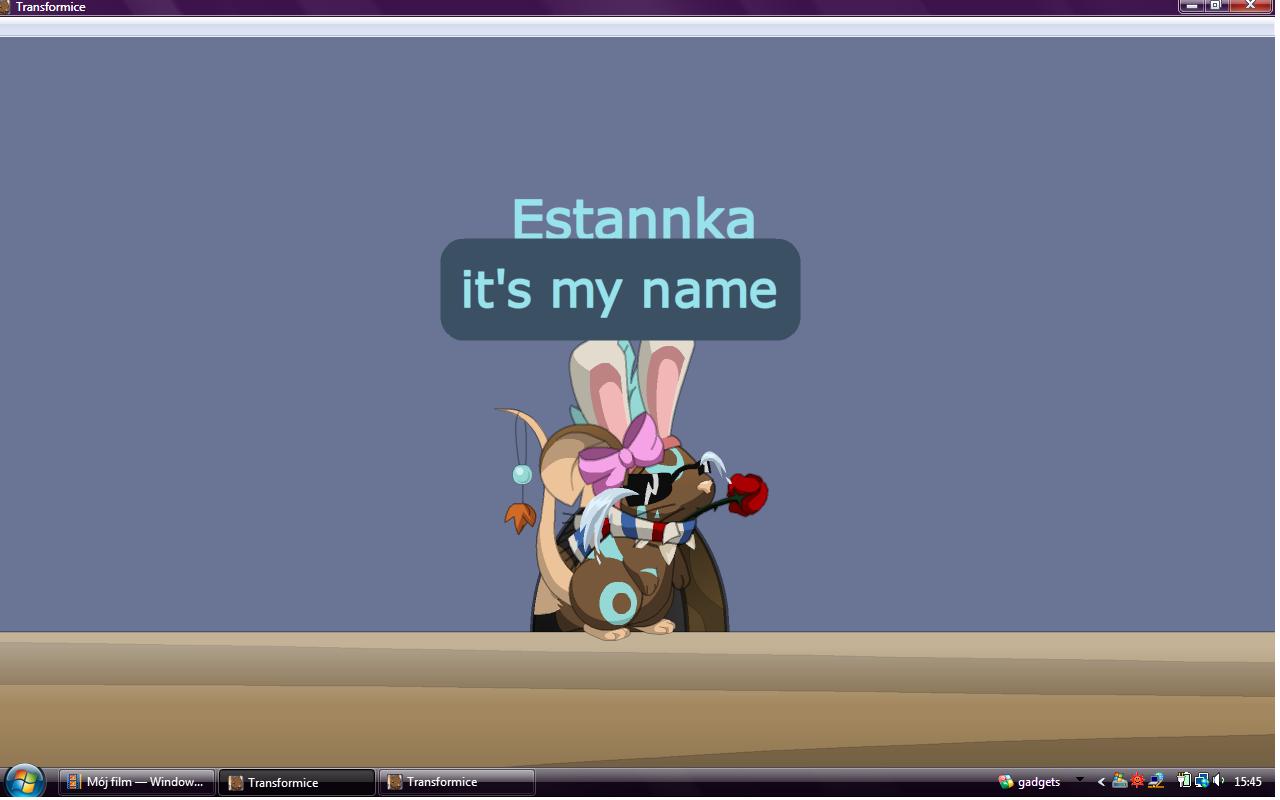The width and height of the screenshot is (1280, 800).
Task: Open the gadgets dropdown arrow
Action: point(1078,781)
